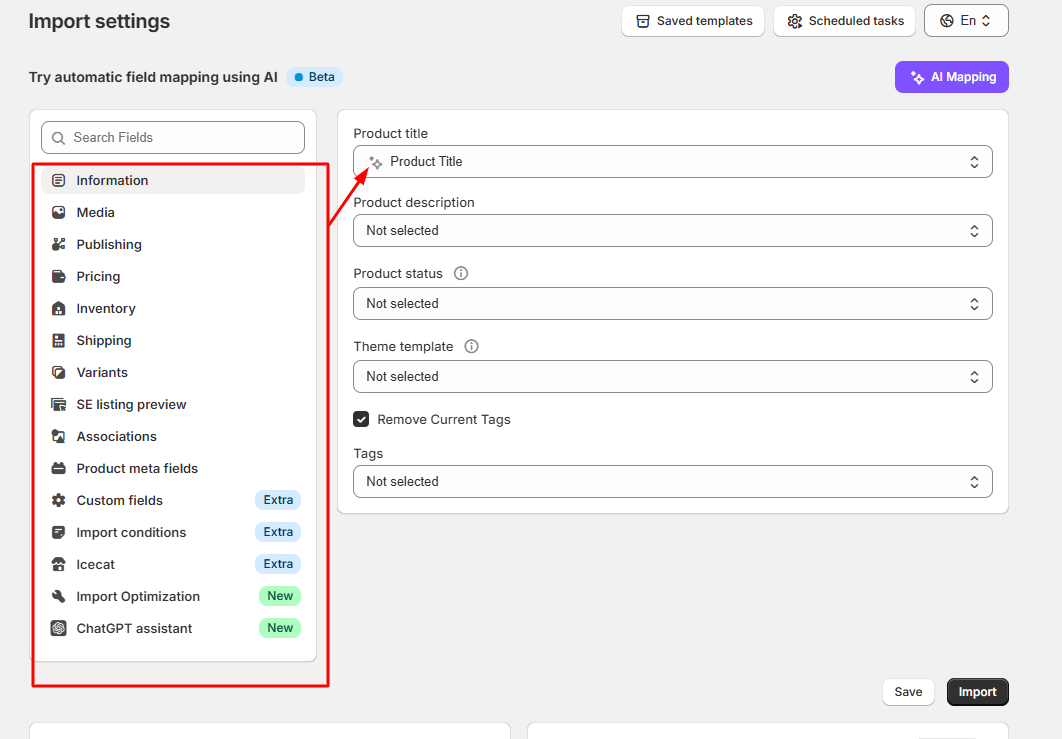
Task: Click the Shipping icon in sidebar
Action: [59, 341]
